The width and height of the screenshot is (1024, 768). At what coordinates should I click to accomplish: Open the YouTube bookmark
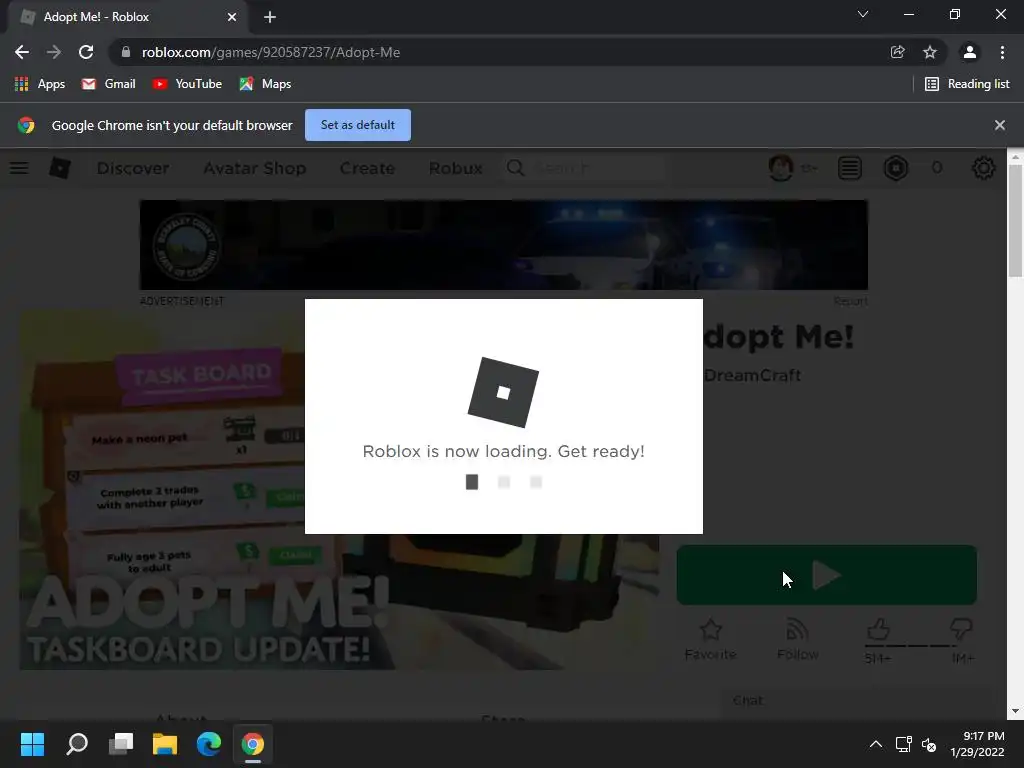click(x=187, y=84)
